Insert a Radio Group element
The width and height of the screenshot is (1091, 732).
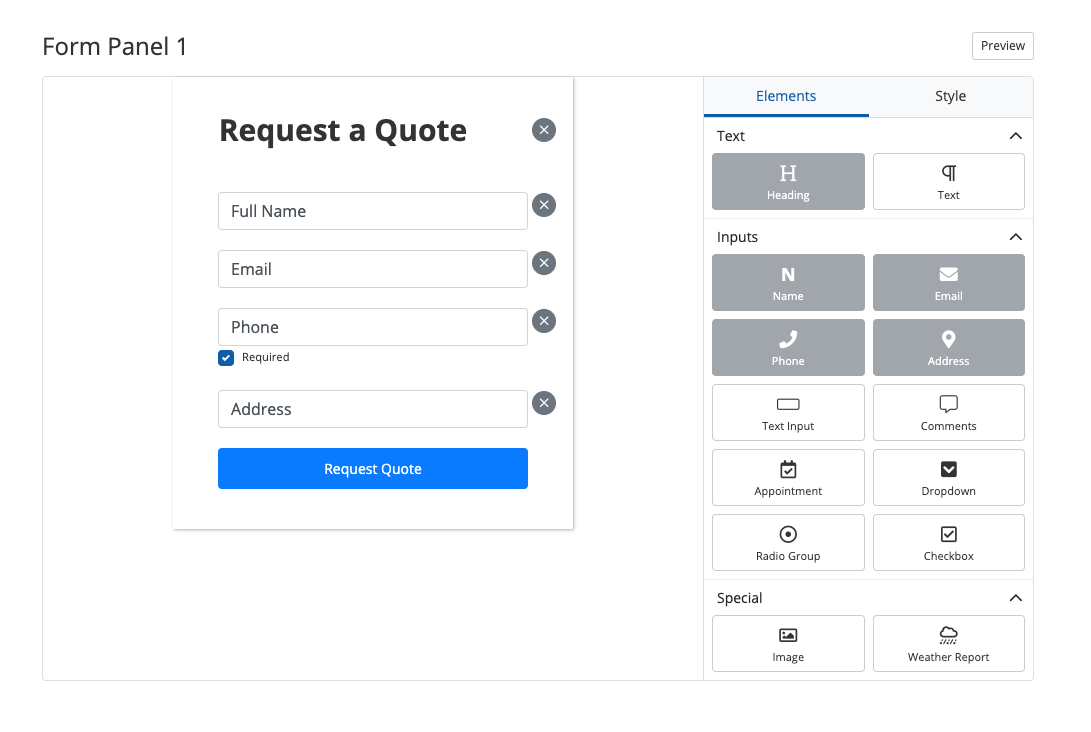[788, 542]
